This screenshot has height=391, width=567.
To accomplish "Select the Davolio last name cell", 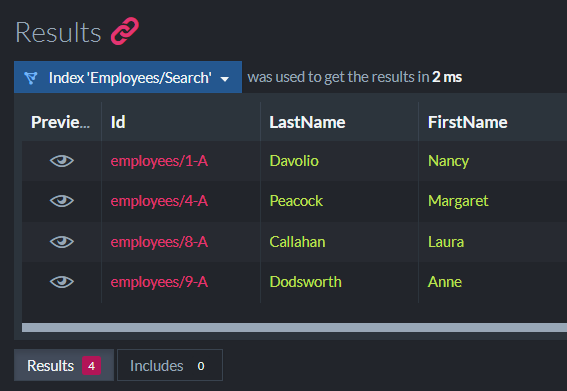I will pyautogui.click(x=294, y=161).
